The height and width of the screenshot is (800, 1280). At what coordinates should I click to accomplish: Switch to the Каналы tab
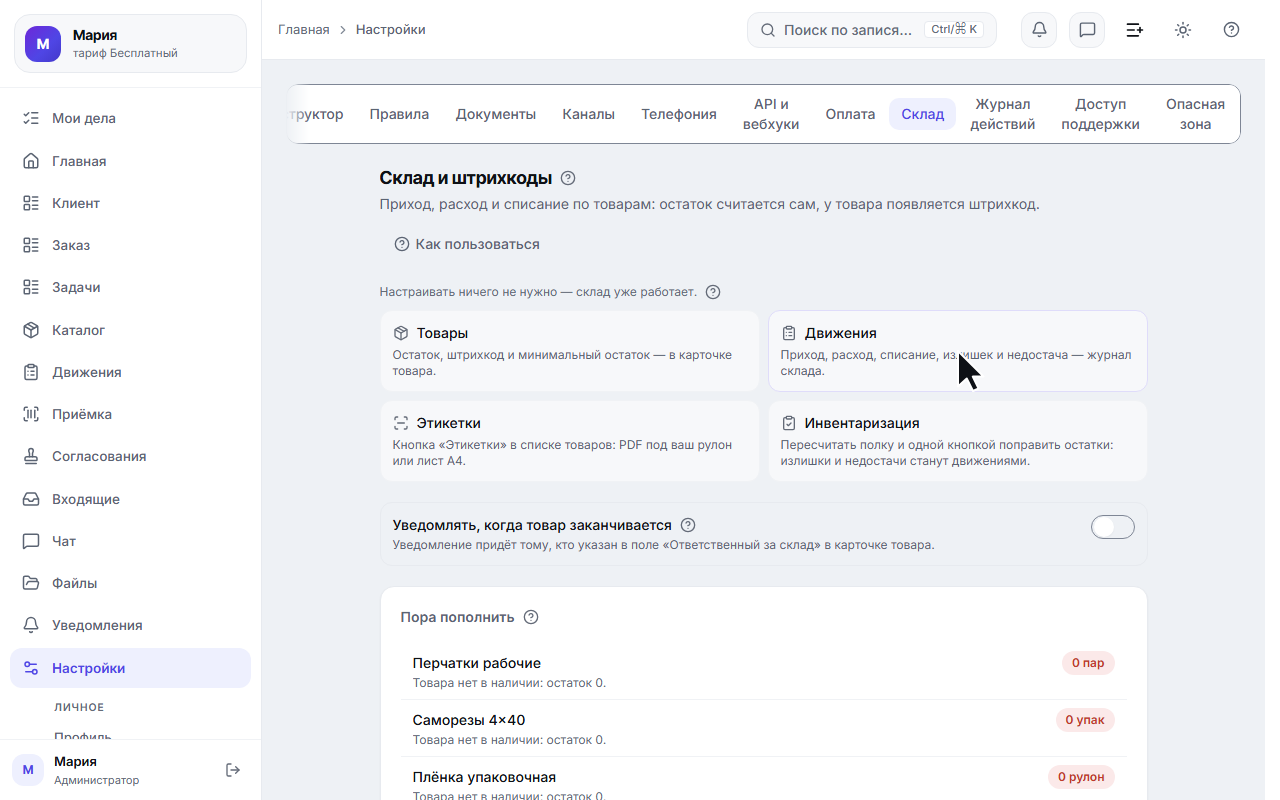point(588,114)
